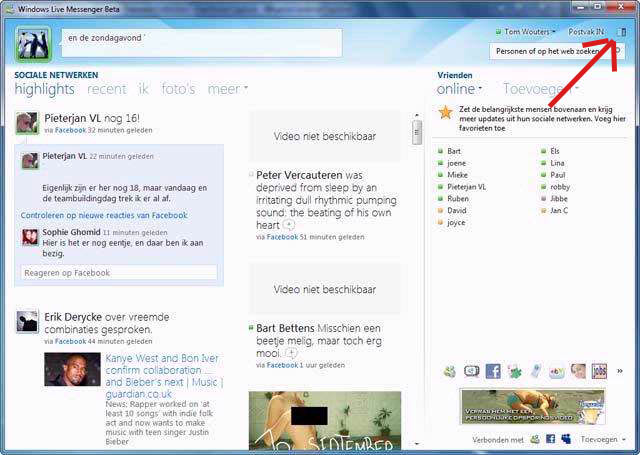This screenshot has height=455, width=640.
Task: Click the penguin profile picture
Action: tap(33, 44)
